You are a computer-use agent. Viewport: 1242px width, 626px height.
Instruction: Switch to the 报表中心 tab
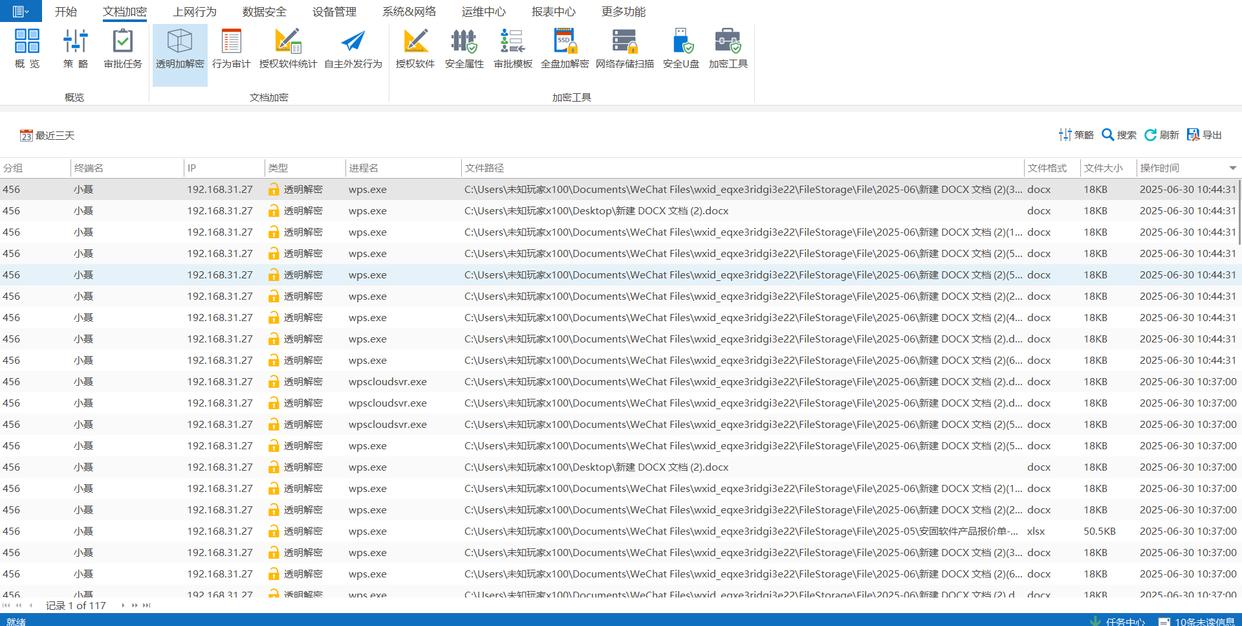click(553, 12)
